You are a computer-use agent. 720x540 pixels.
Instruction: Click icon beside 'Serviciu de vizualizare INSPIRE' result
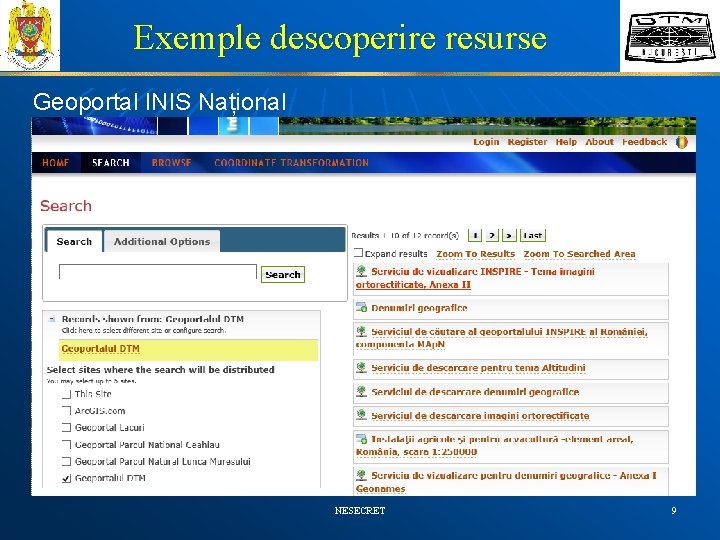click(x=361, y=271)
